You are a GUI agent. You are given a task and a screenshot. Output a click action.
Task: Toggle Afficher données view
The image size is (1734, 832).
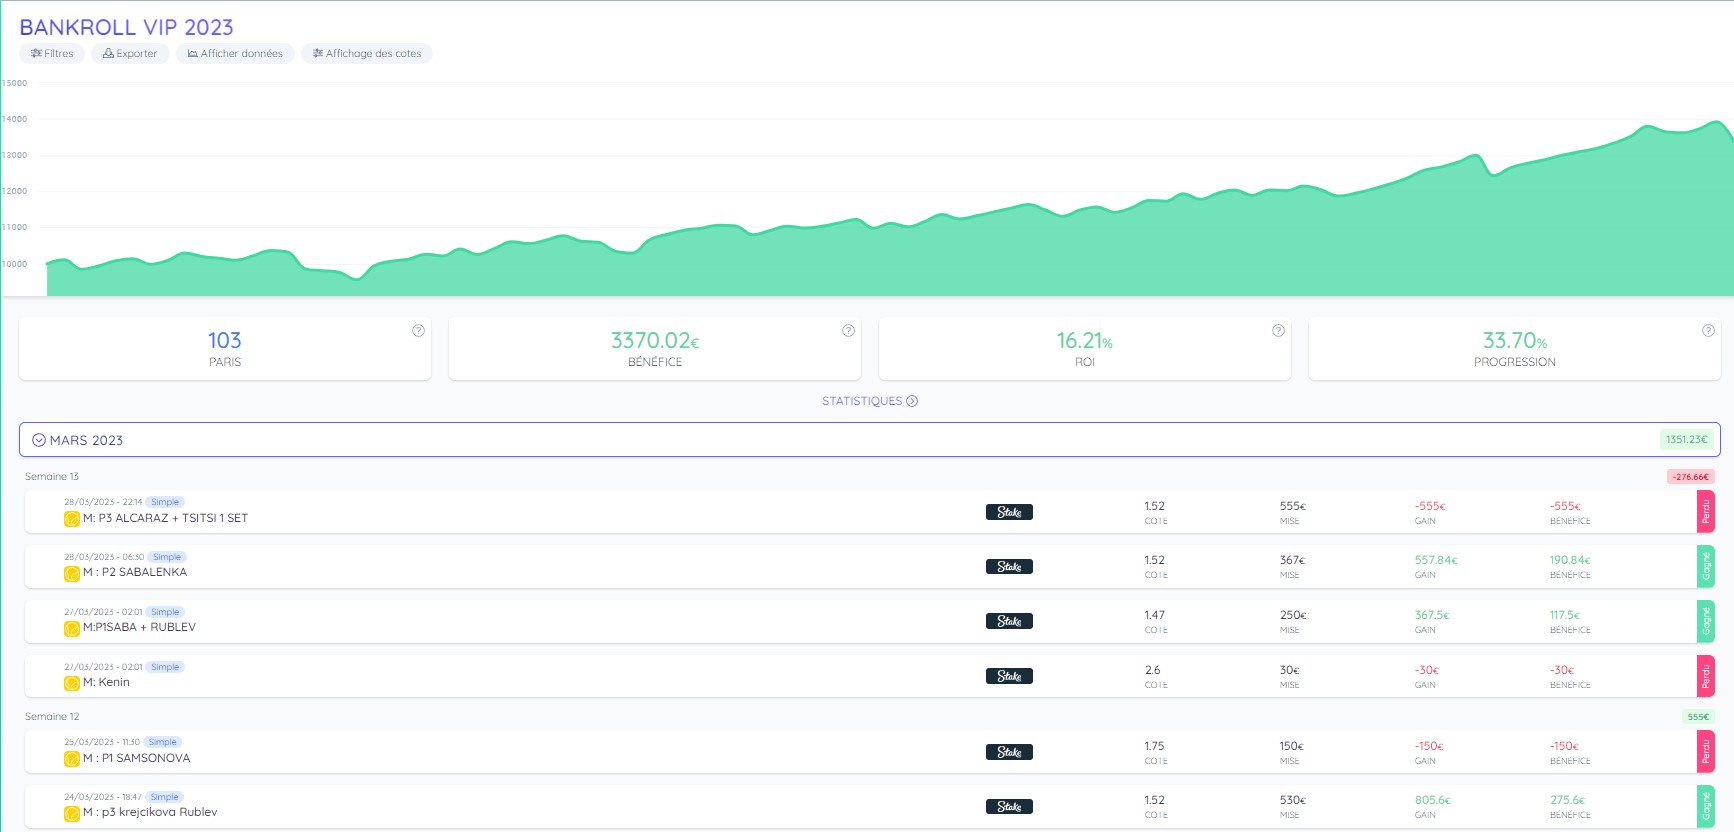coord(235,54)
